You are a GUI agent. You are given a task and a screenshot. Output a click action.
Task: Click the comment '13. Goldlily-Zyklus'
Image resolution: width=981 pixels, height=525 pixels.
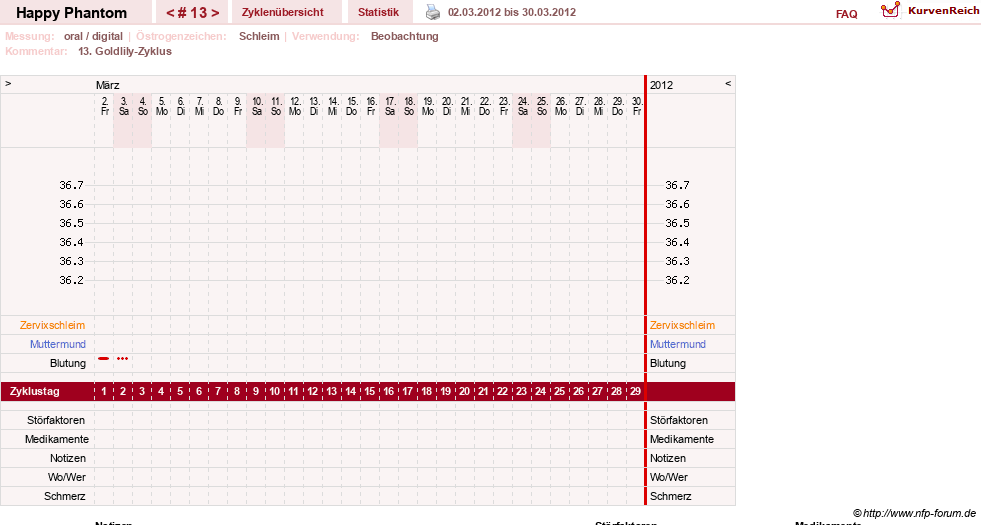pos(125,51)
